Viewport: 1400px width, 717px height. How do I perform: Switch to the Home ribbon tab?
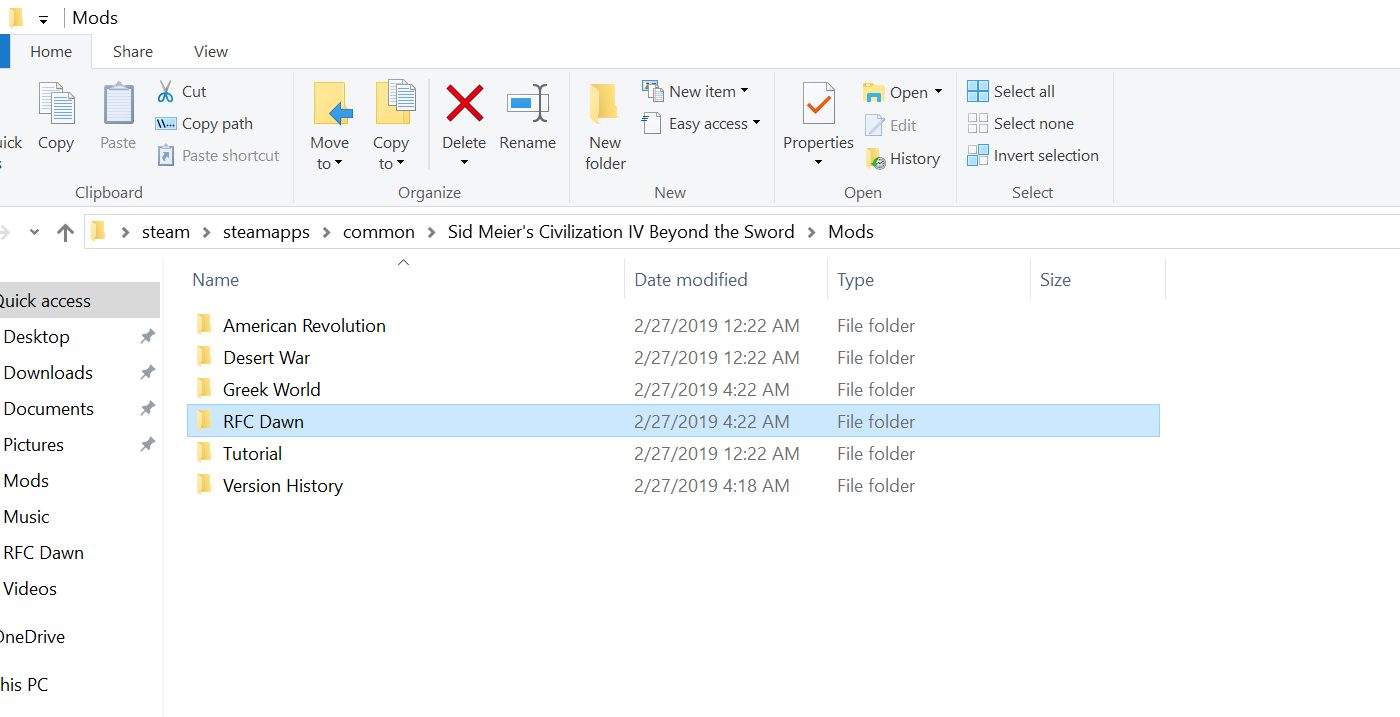51,52
